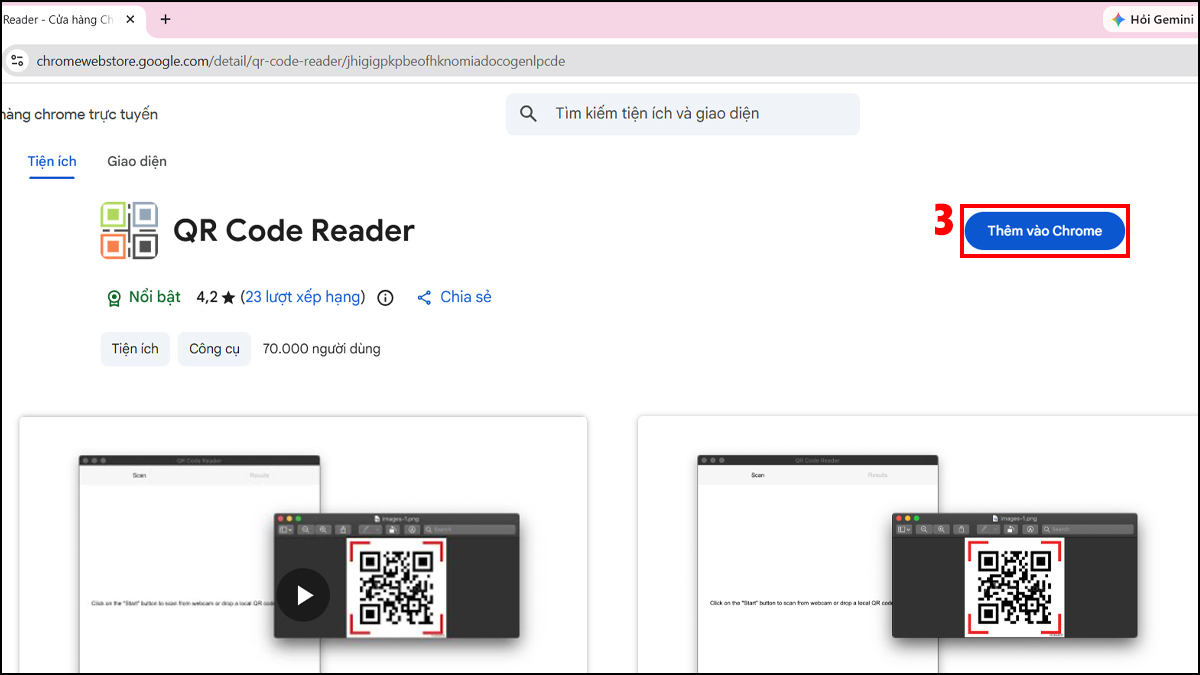Select the address bar URL
1200x675 pixels.
coord(301,61)
